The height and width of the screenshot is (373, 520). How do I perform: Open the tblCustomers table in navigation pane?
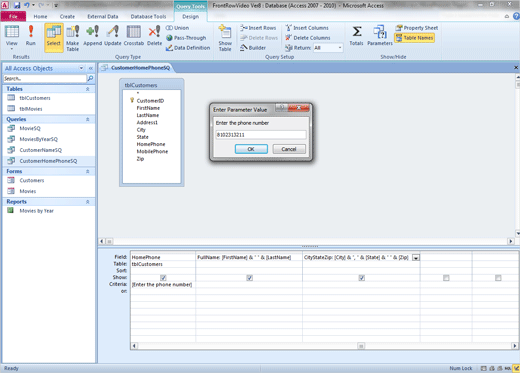[x=35, y=98]
